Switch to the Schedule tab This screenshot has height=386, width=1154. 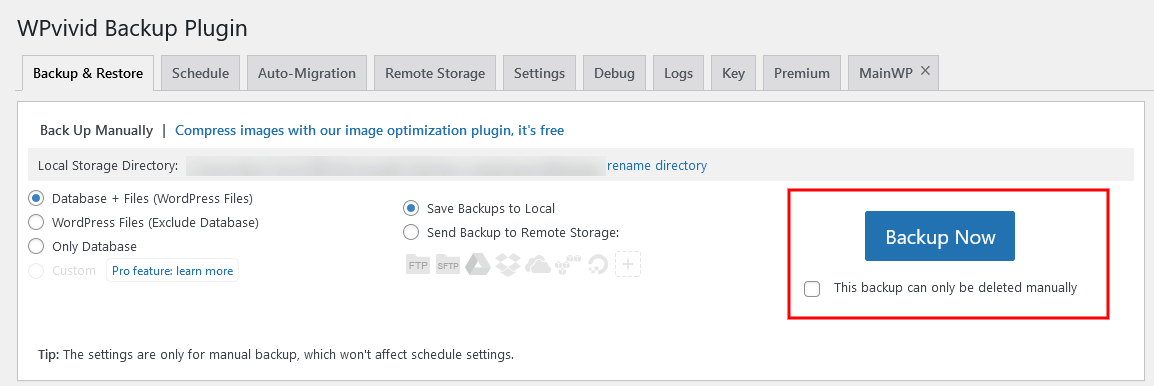point(200,73)
